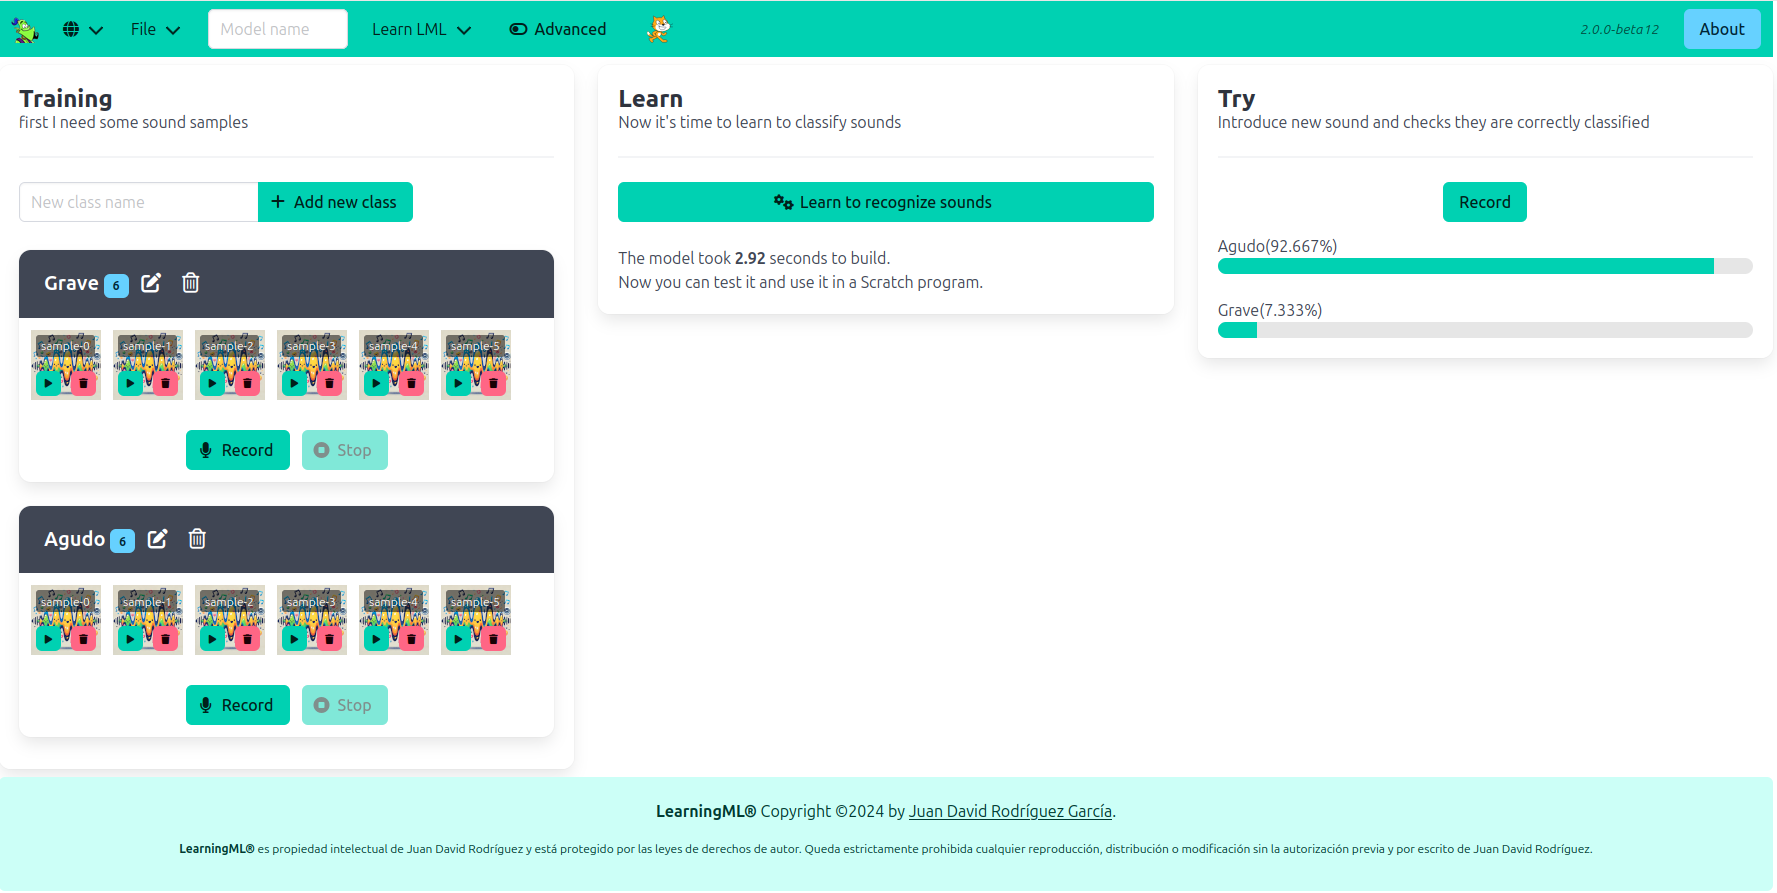Image resolution: width=1777 pixels, height=893 pixels.
Task: Focus the Model name input field
Action: click(x=278, y=30)
